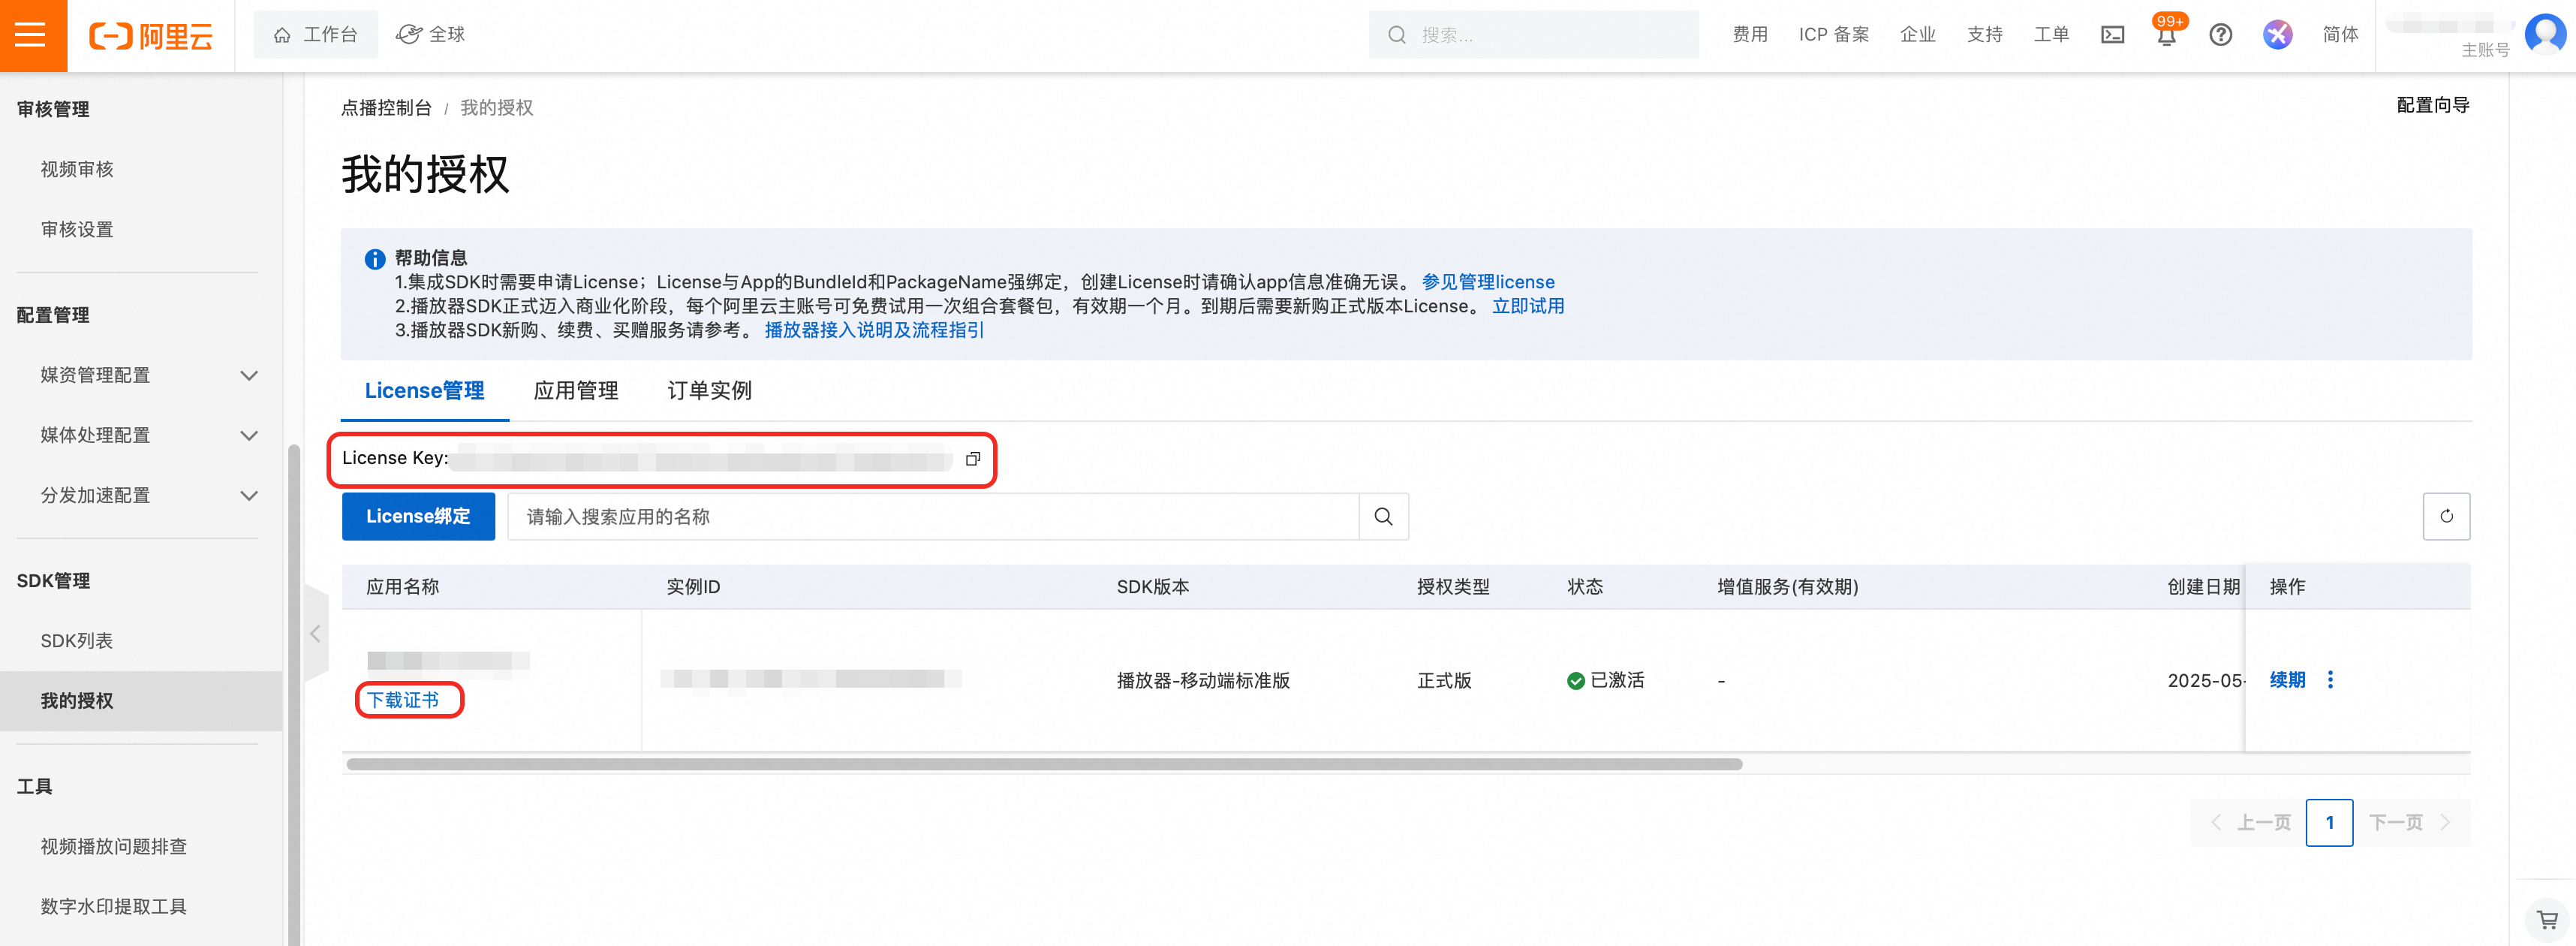The height and width of the screenshot is (946, 2576).
Task: Click the search magnifier button for apps
Action: pyautogui.click(x=1383, y=516)
